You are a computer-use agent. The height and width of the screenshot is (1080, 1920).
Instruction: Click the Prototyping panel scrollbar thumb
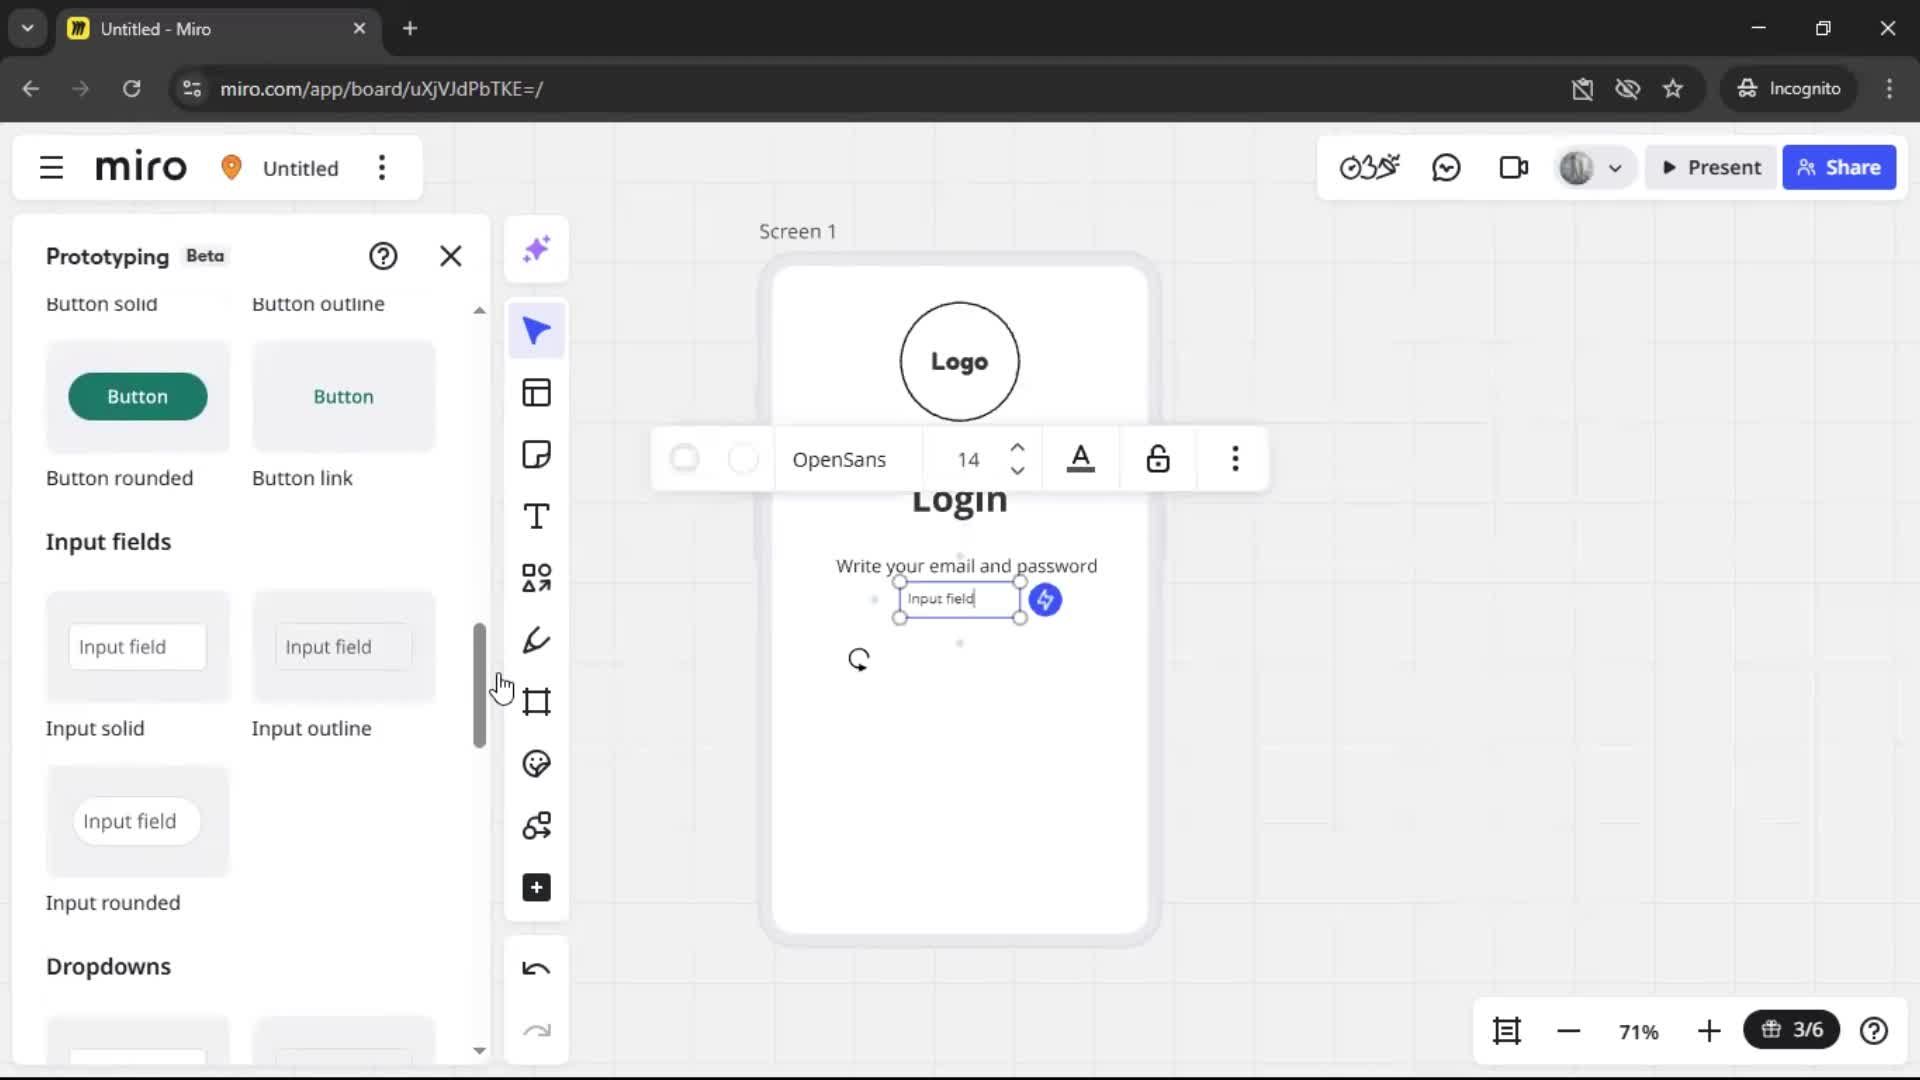[x=479, y=685]
